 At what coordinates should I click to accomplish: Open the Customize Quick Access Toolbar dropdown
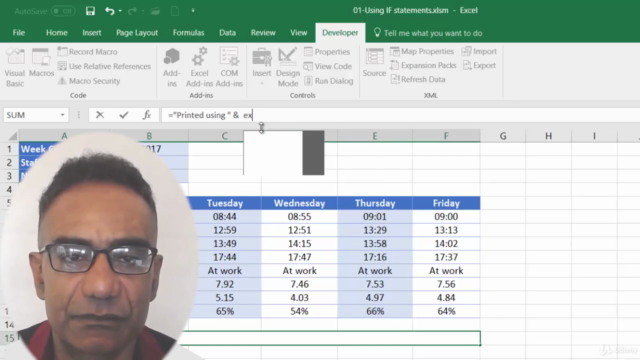tap(193, 11)
